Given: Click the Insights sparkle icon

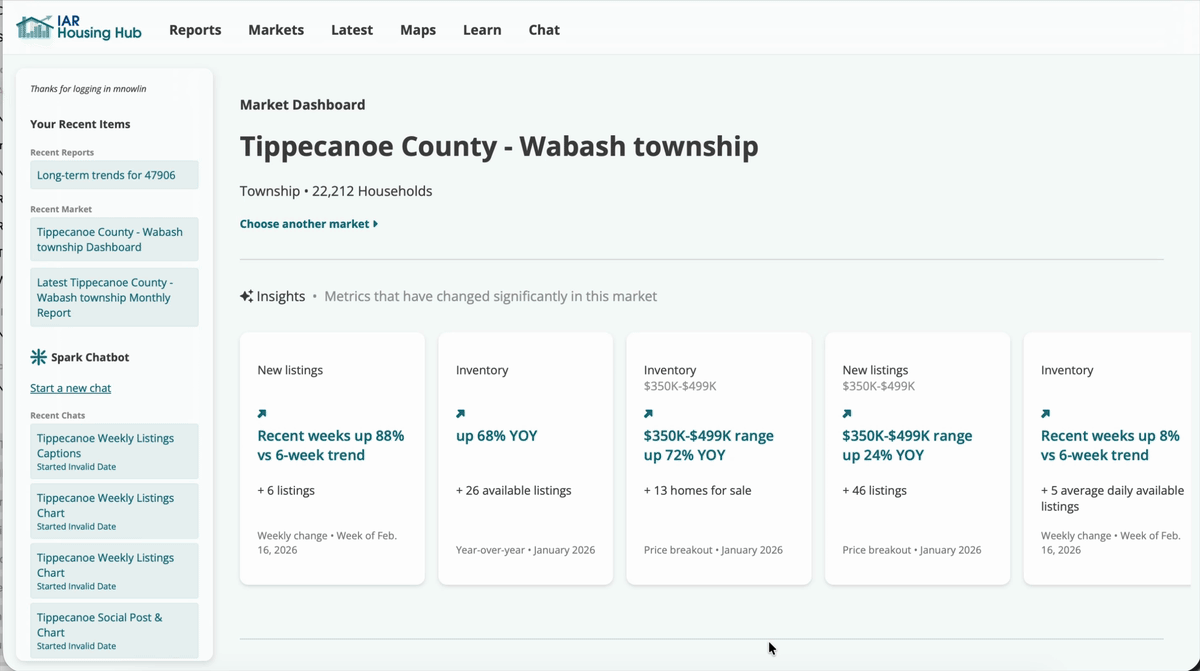Looking at the screenshot, I should (246, 296).
